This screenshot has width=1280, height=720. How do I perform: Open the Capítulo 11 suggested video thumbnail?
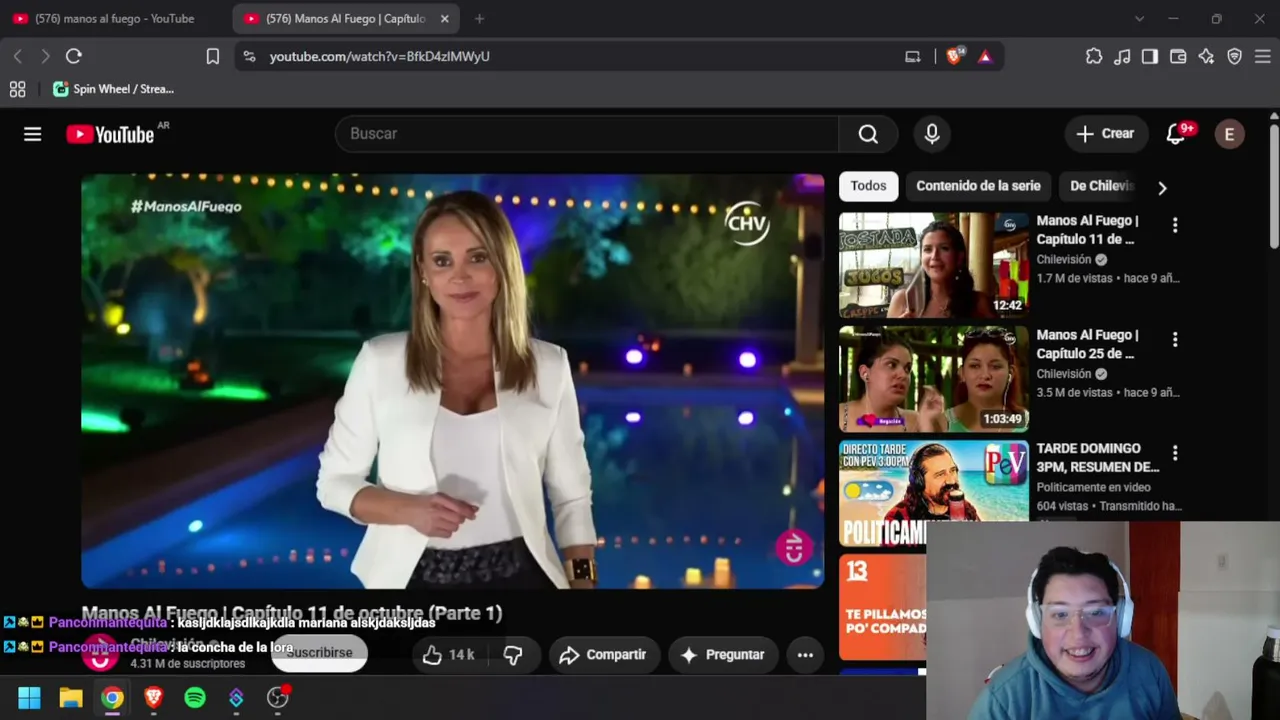click(x=934, y=265)
